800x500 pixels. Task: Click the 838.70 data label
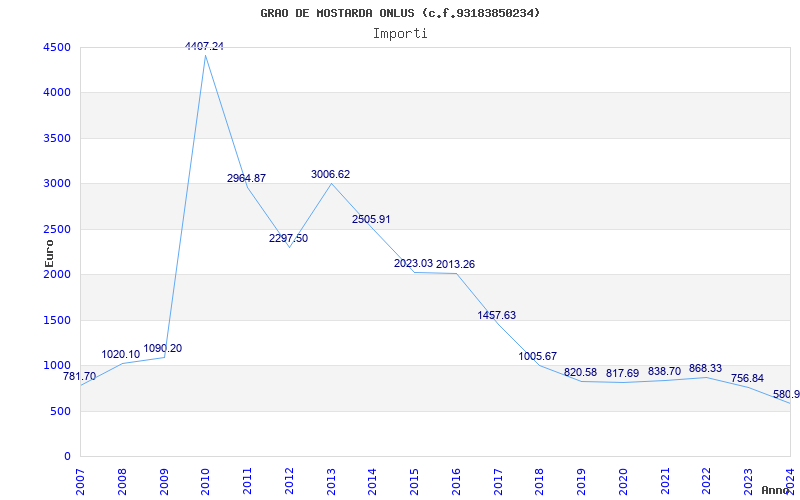(664, 371)
